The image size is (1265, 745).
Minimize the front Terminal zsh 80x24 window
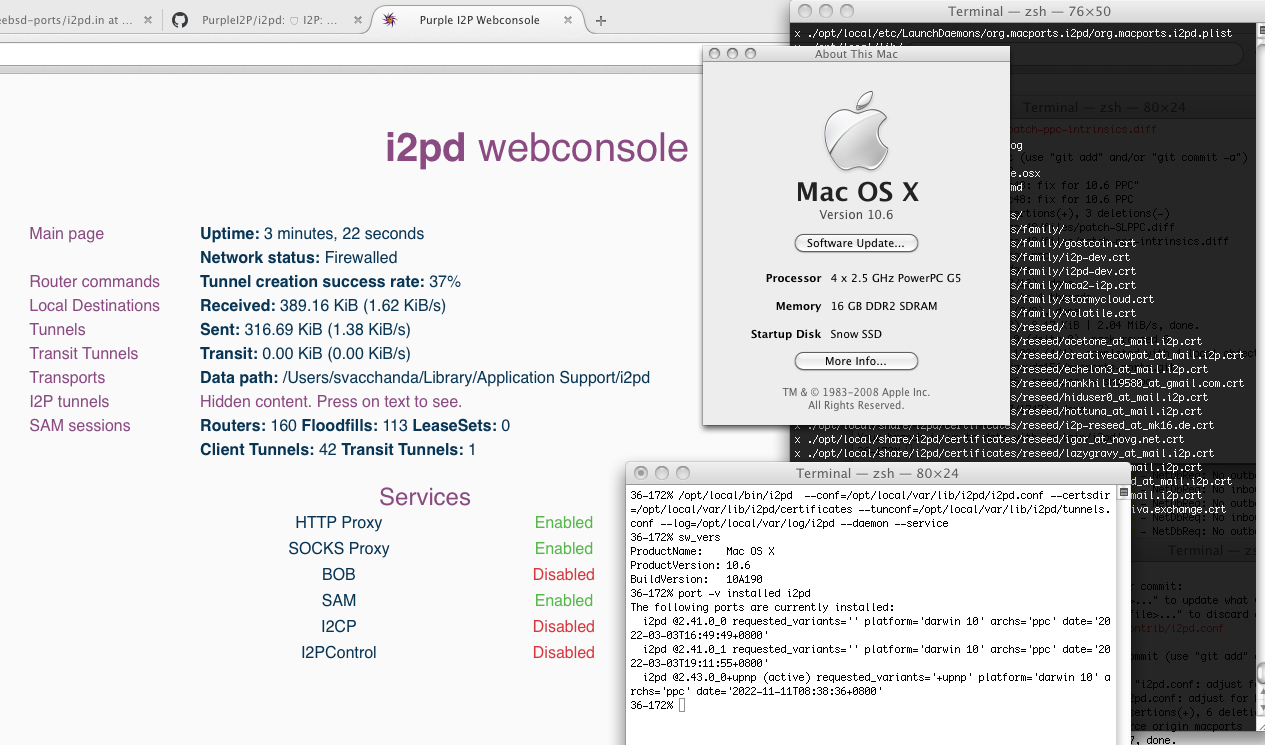tap(662, 473)
